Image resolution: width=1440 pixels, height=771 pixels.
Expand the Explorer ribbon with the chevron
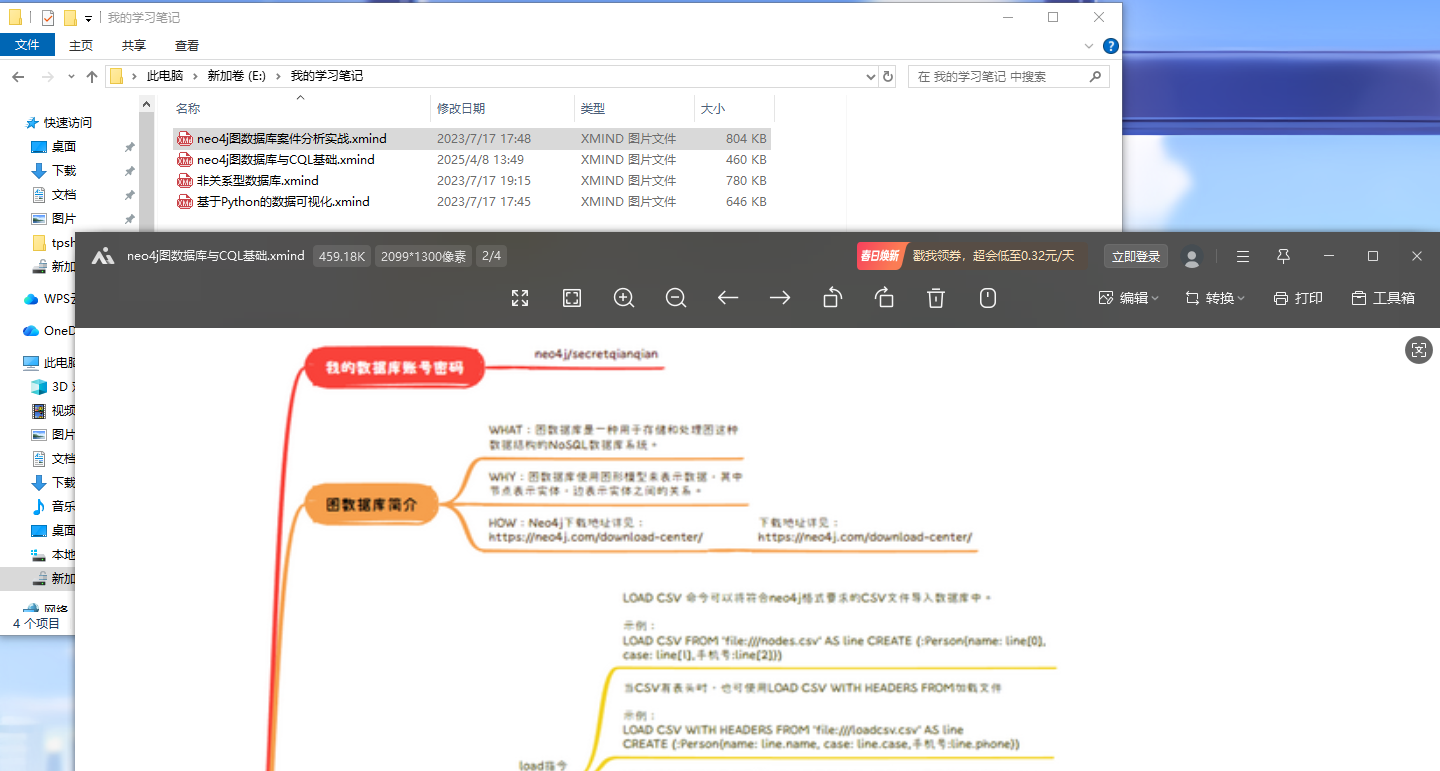pyautogui.click(x=1089, y=46)
